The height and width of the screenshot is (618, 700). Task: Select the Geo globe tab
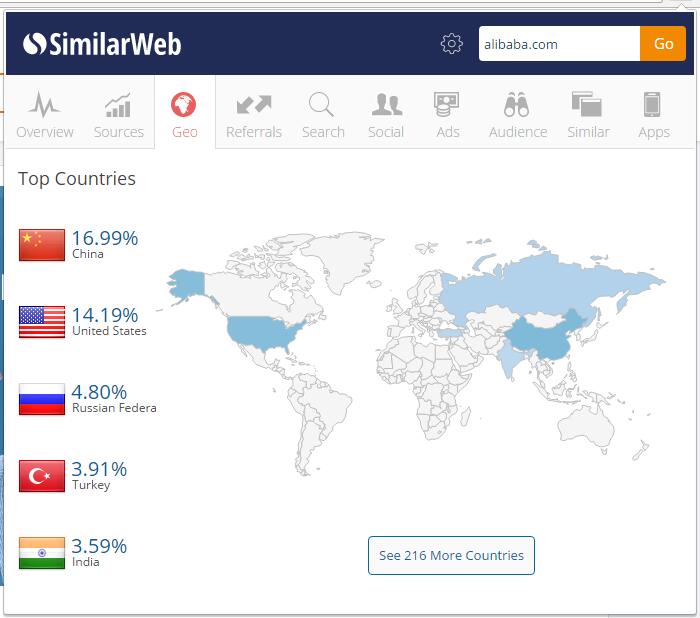[x=184, y=114]
